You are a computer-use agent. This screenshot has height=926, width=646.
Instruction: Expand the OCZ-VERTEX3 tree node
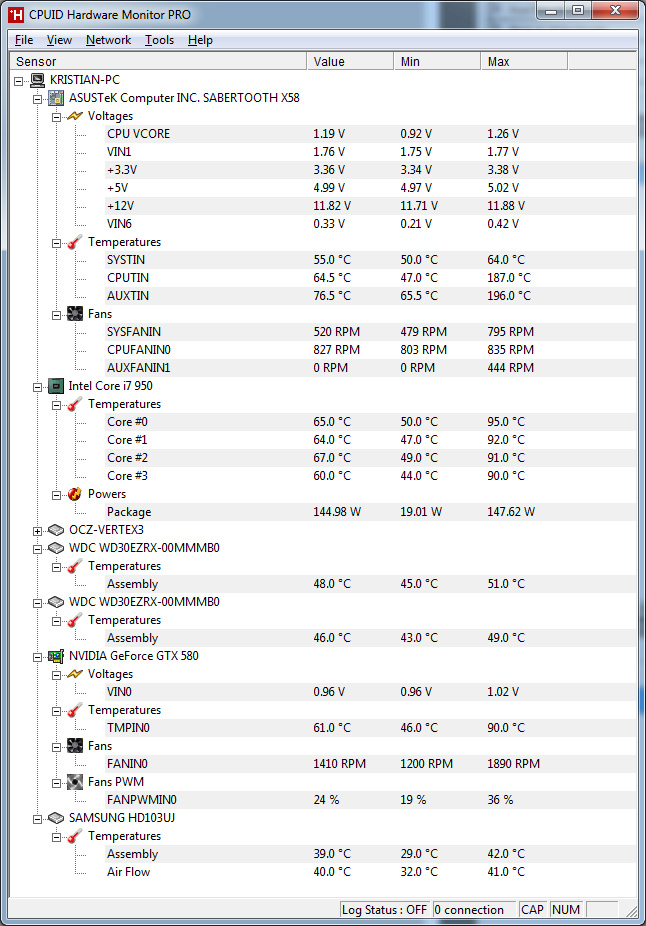[x=38, y=531]
